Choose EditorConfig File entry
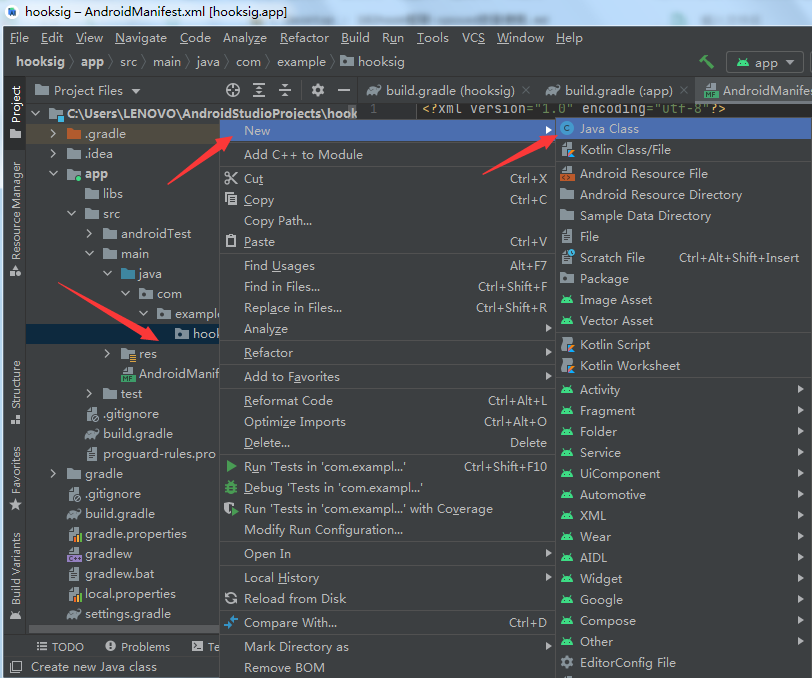The height and width of the screenshot is (678, 812). 684,662
